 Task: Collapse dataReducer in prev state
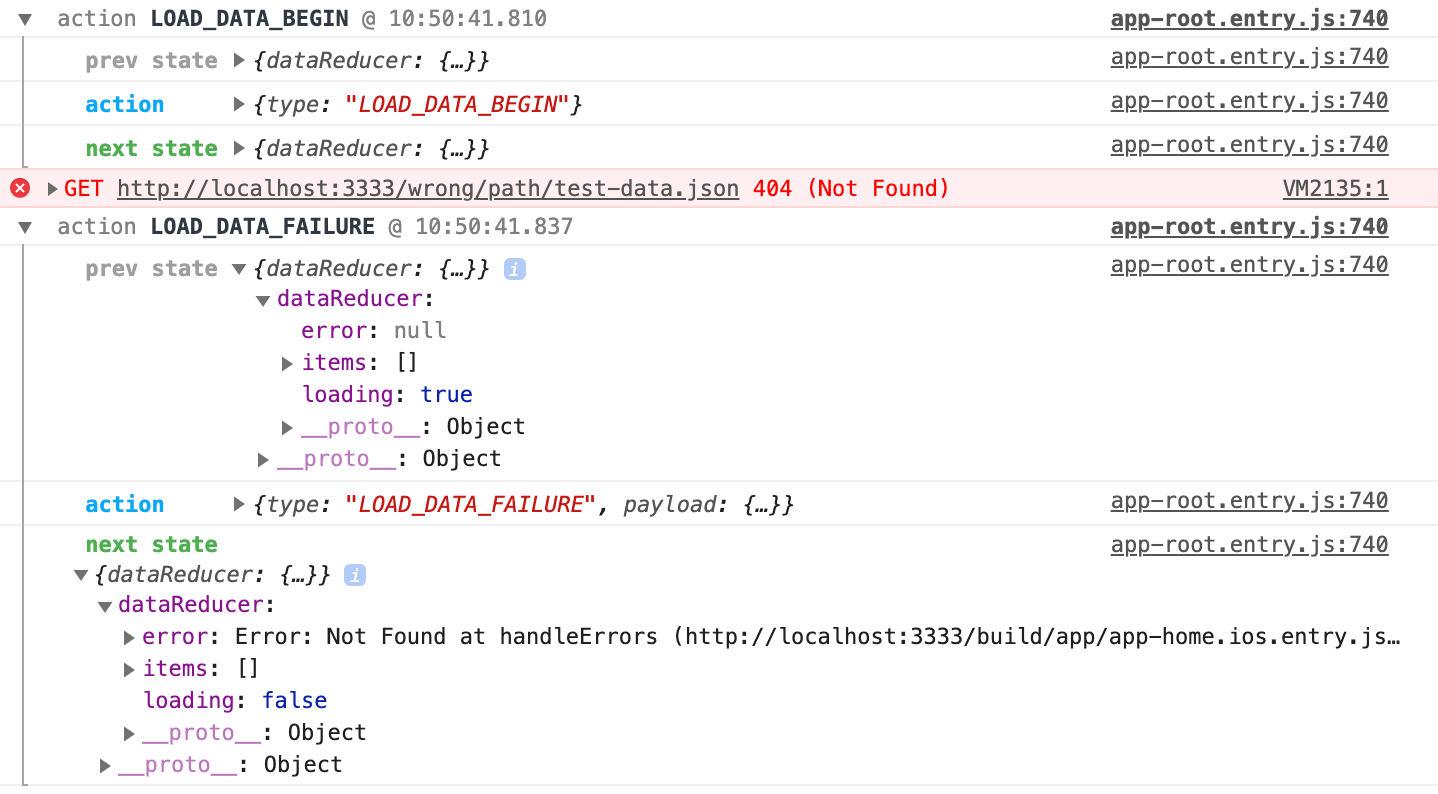(x=263, y=300)
